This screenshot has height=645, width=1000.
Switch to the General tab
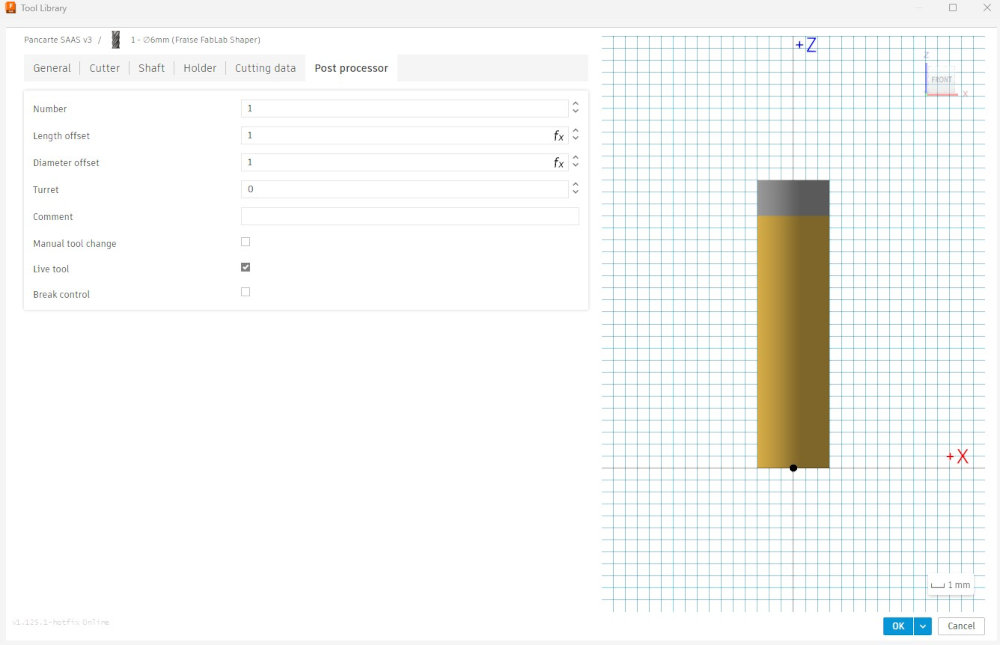52,68
